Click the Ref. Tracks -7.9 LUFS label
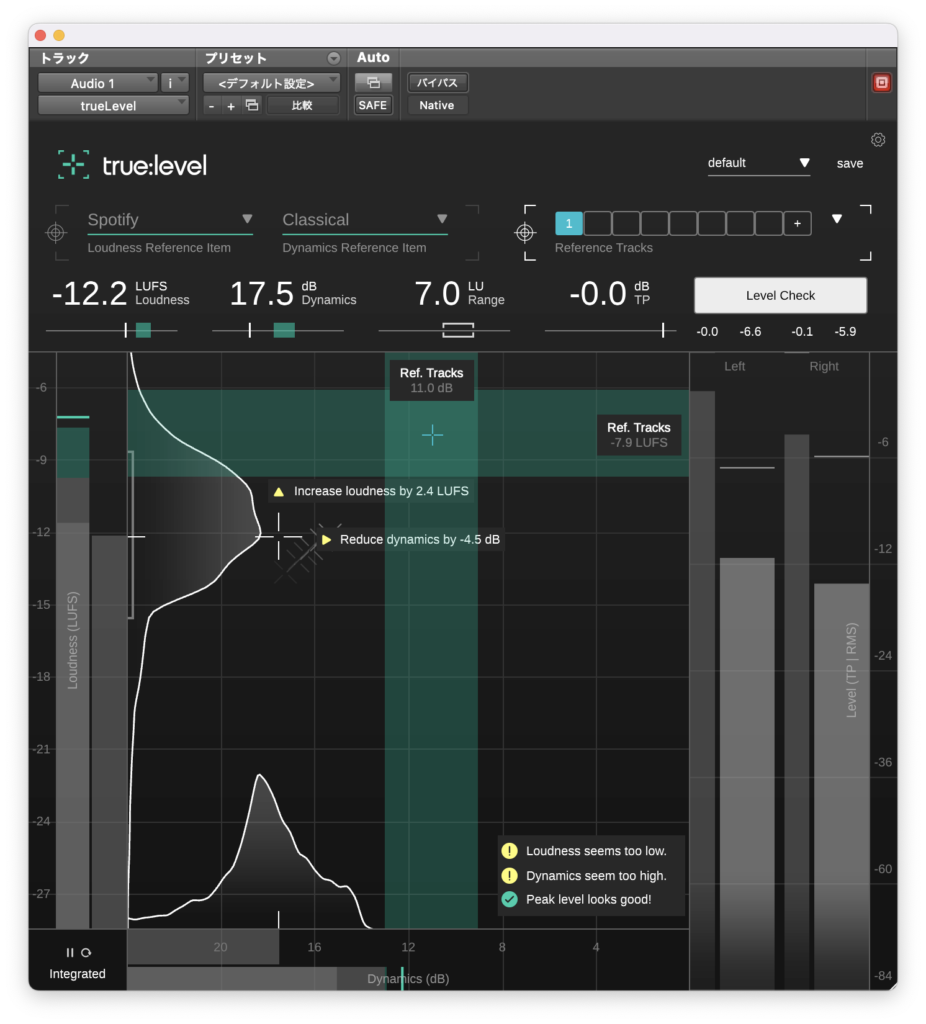The height and width of the screenshot is (1024, 926). click(639, 435)
